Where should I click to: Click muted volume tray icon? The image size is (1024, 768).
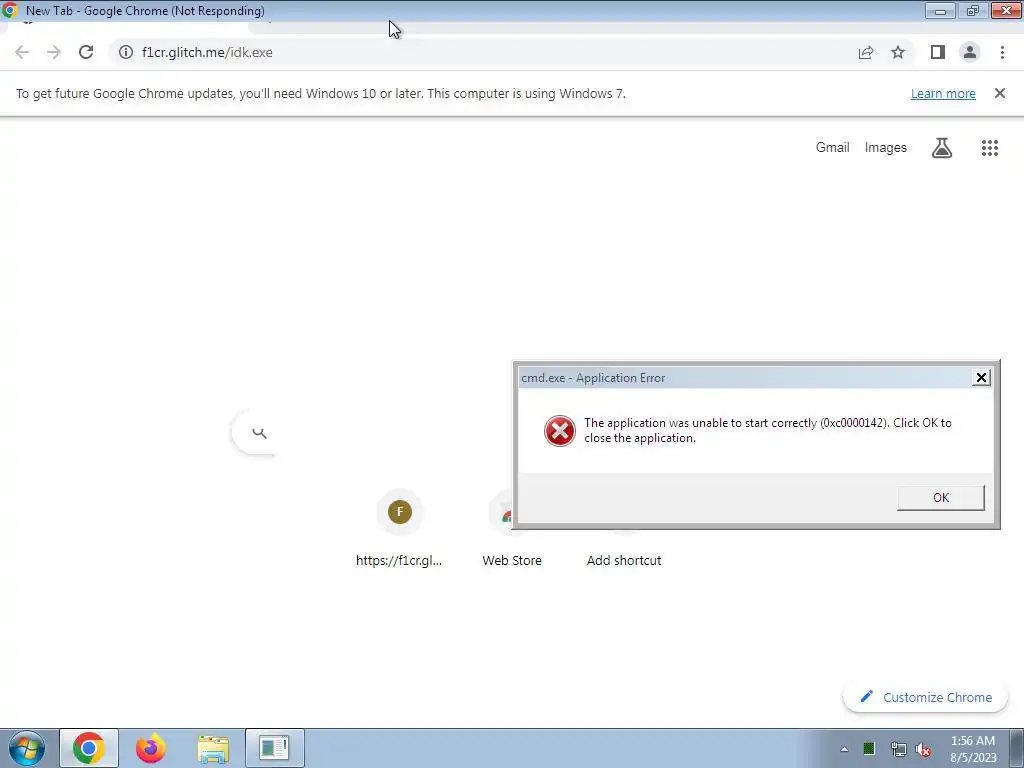tap(923, 749)
